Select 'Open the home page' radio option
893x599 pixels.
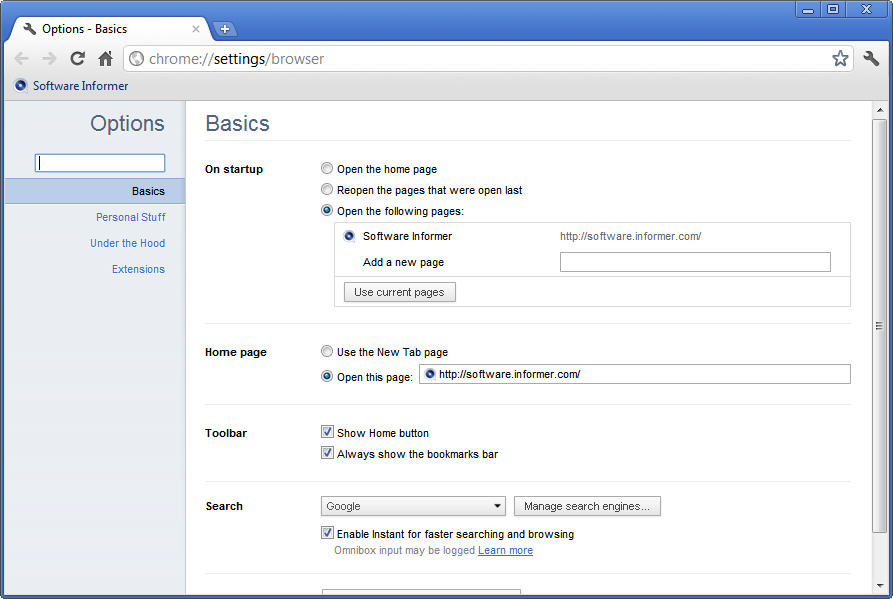(326, 169)
